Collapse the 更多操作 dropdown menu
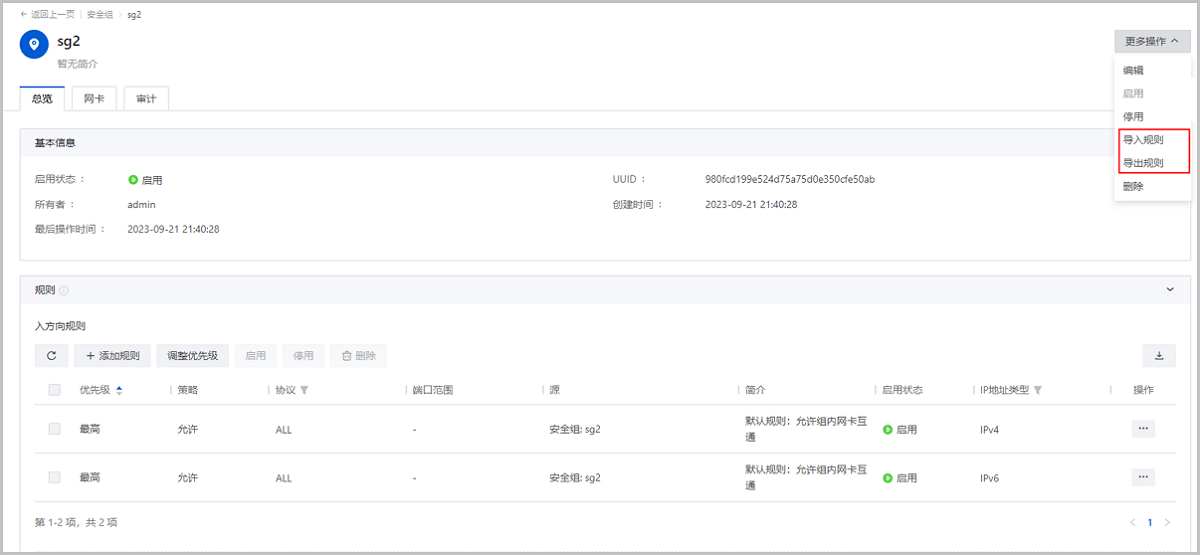The height and width of the screenshot is (555, 1200). pyautogui.click(x=1151, y=42)
